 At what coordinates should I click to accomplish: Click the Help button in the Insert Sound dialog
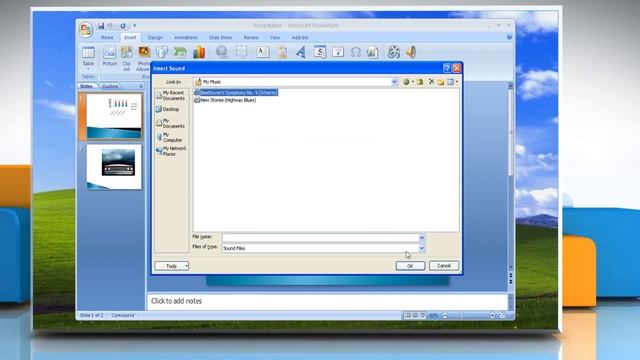(447, 68)
